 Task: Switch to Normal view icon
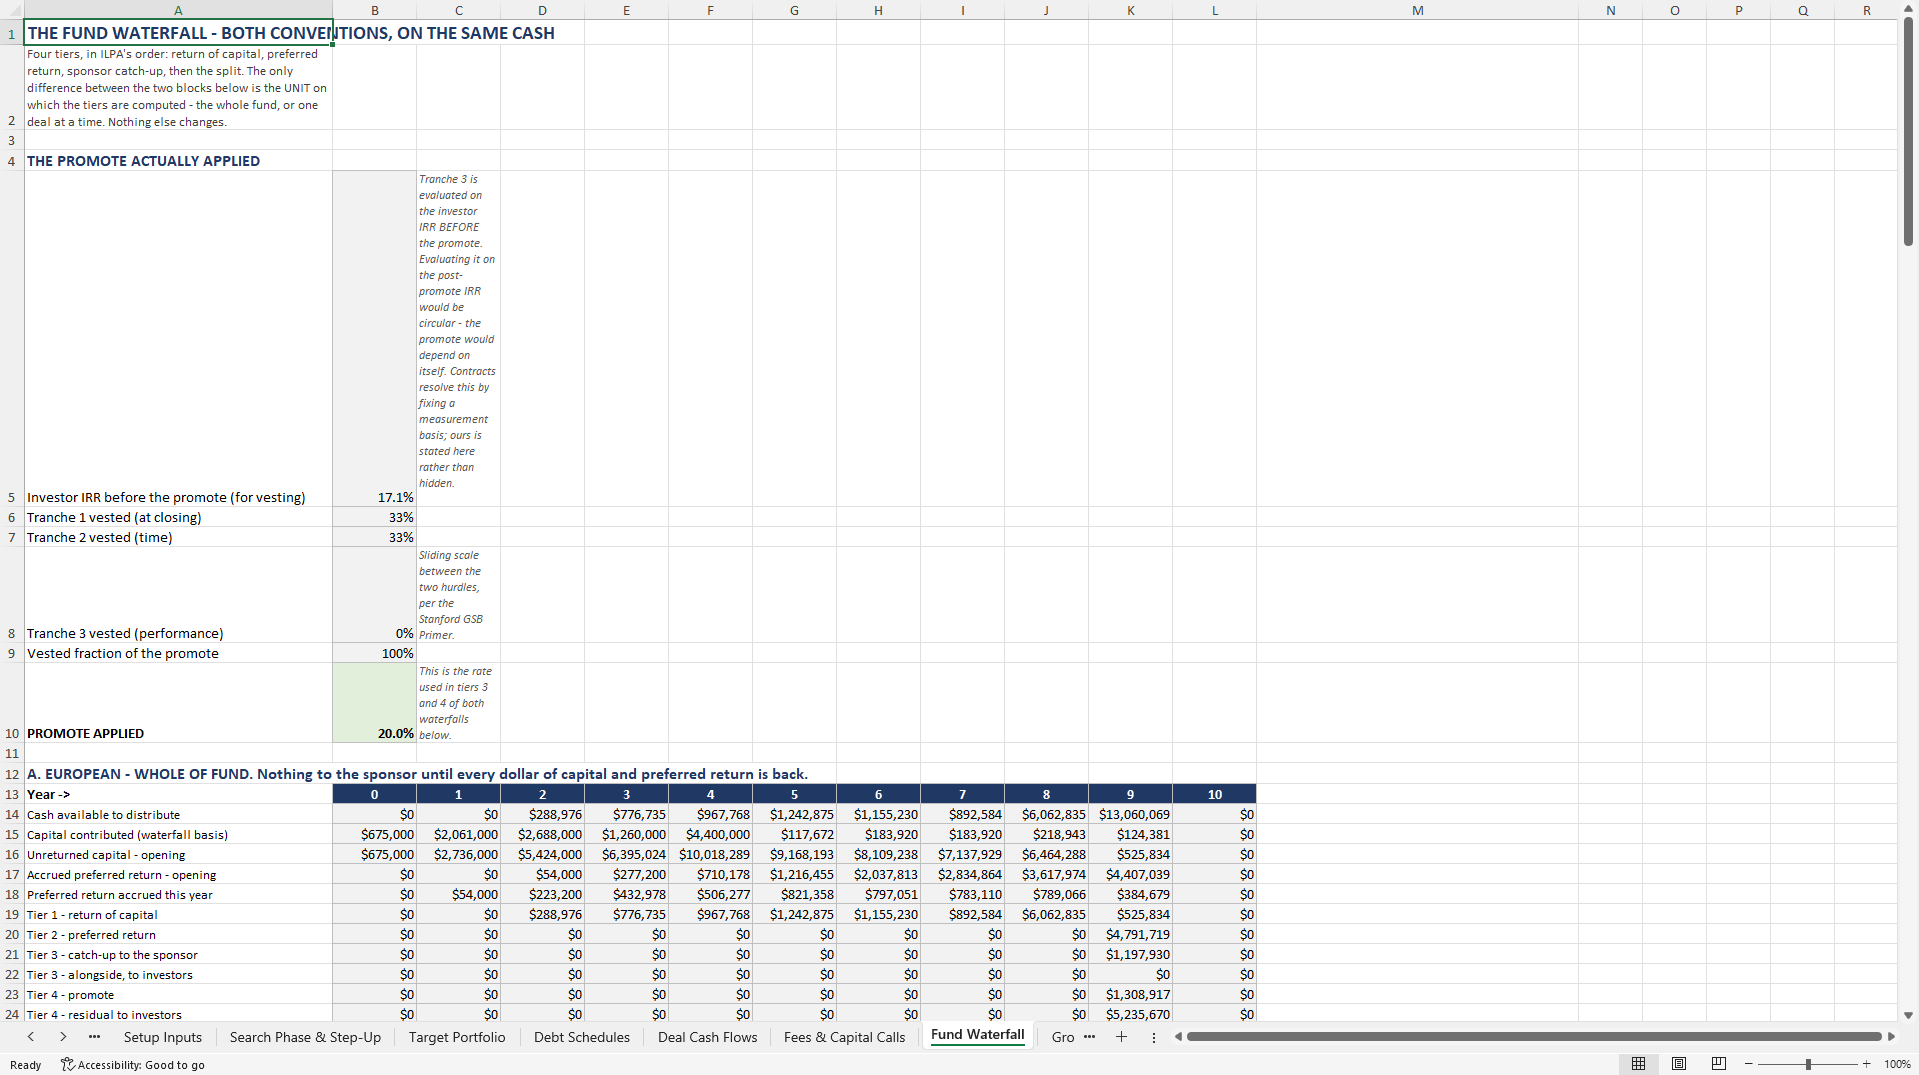pyautogui.click(x=1638, y=1064)
